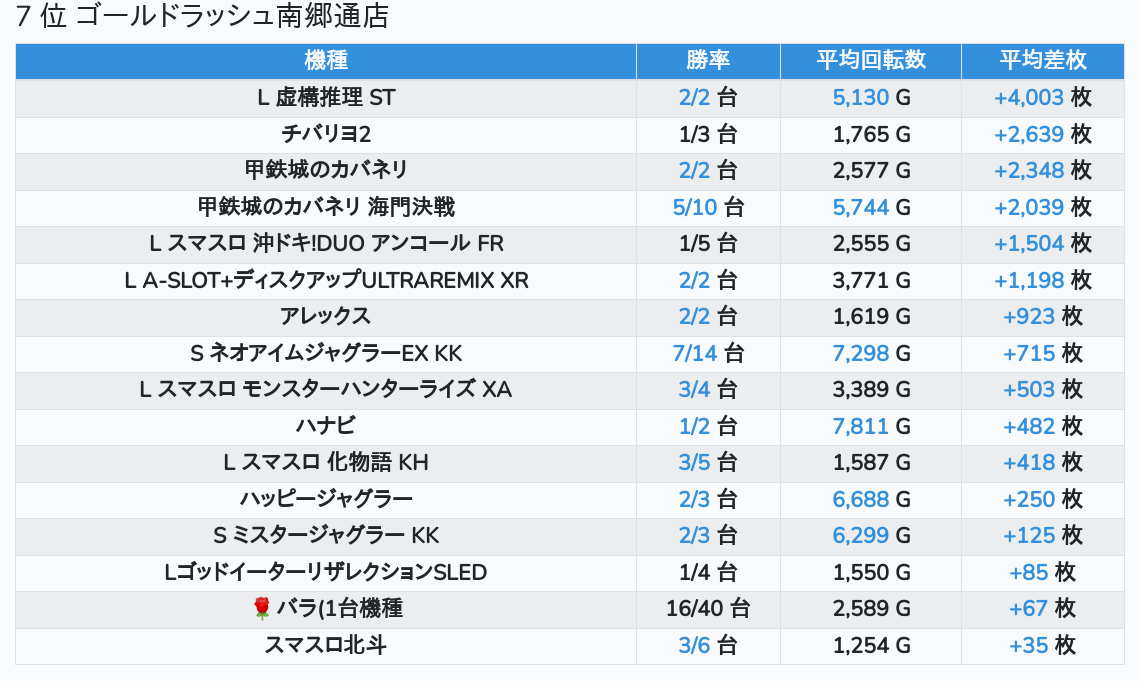Click 甲鉄城のカバネリ 海門決戦 machine name
The width and height of the screenshot is (1140, 681).
[325, 207]
